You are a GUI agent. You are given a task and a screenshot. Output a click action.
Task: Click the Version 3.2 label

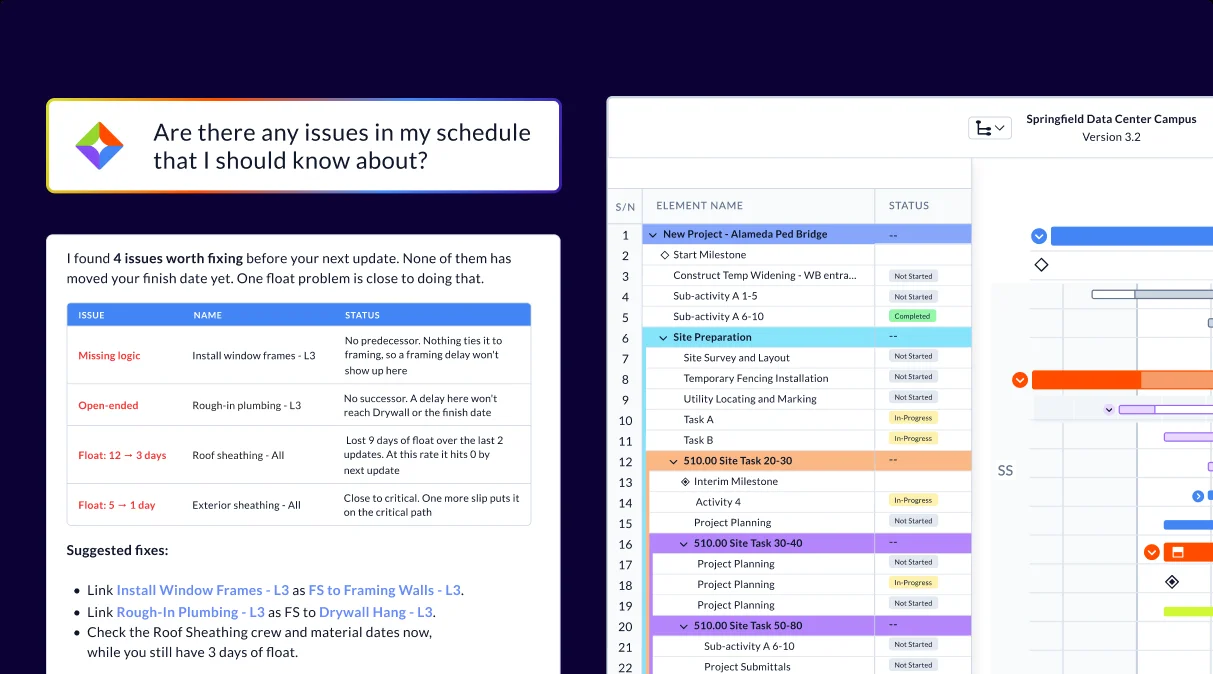click(1111, 137)
